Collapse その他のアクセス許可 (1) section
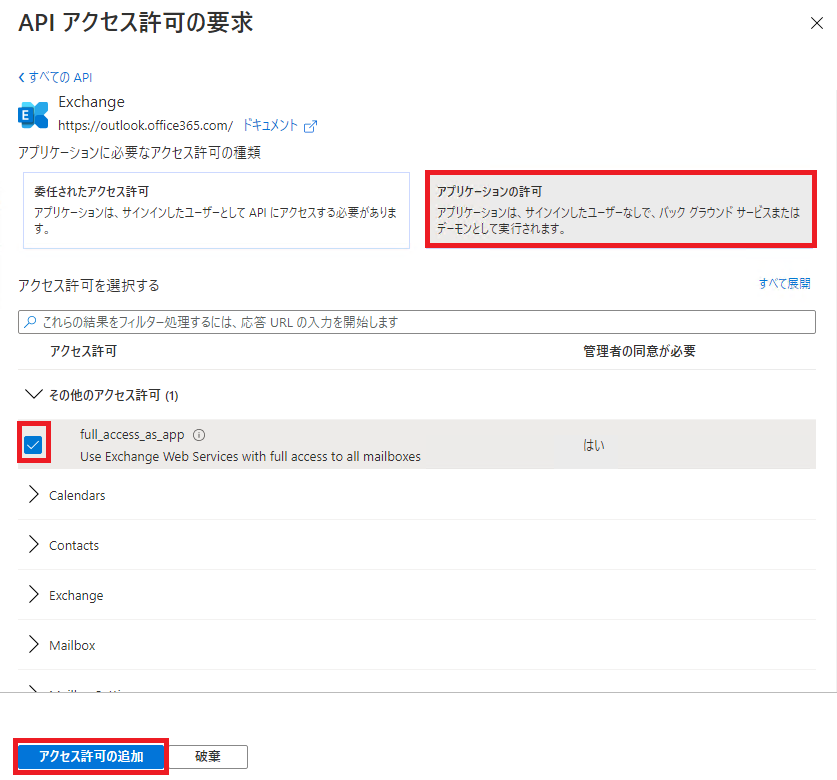 pyautogui.click(x=34, y=395)
